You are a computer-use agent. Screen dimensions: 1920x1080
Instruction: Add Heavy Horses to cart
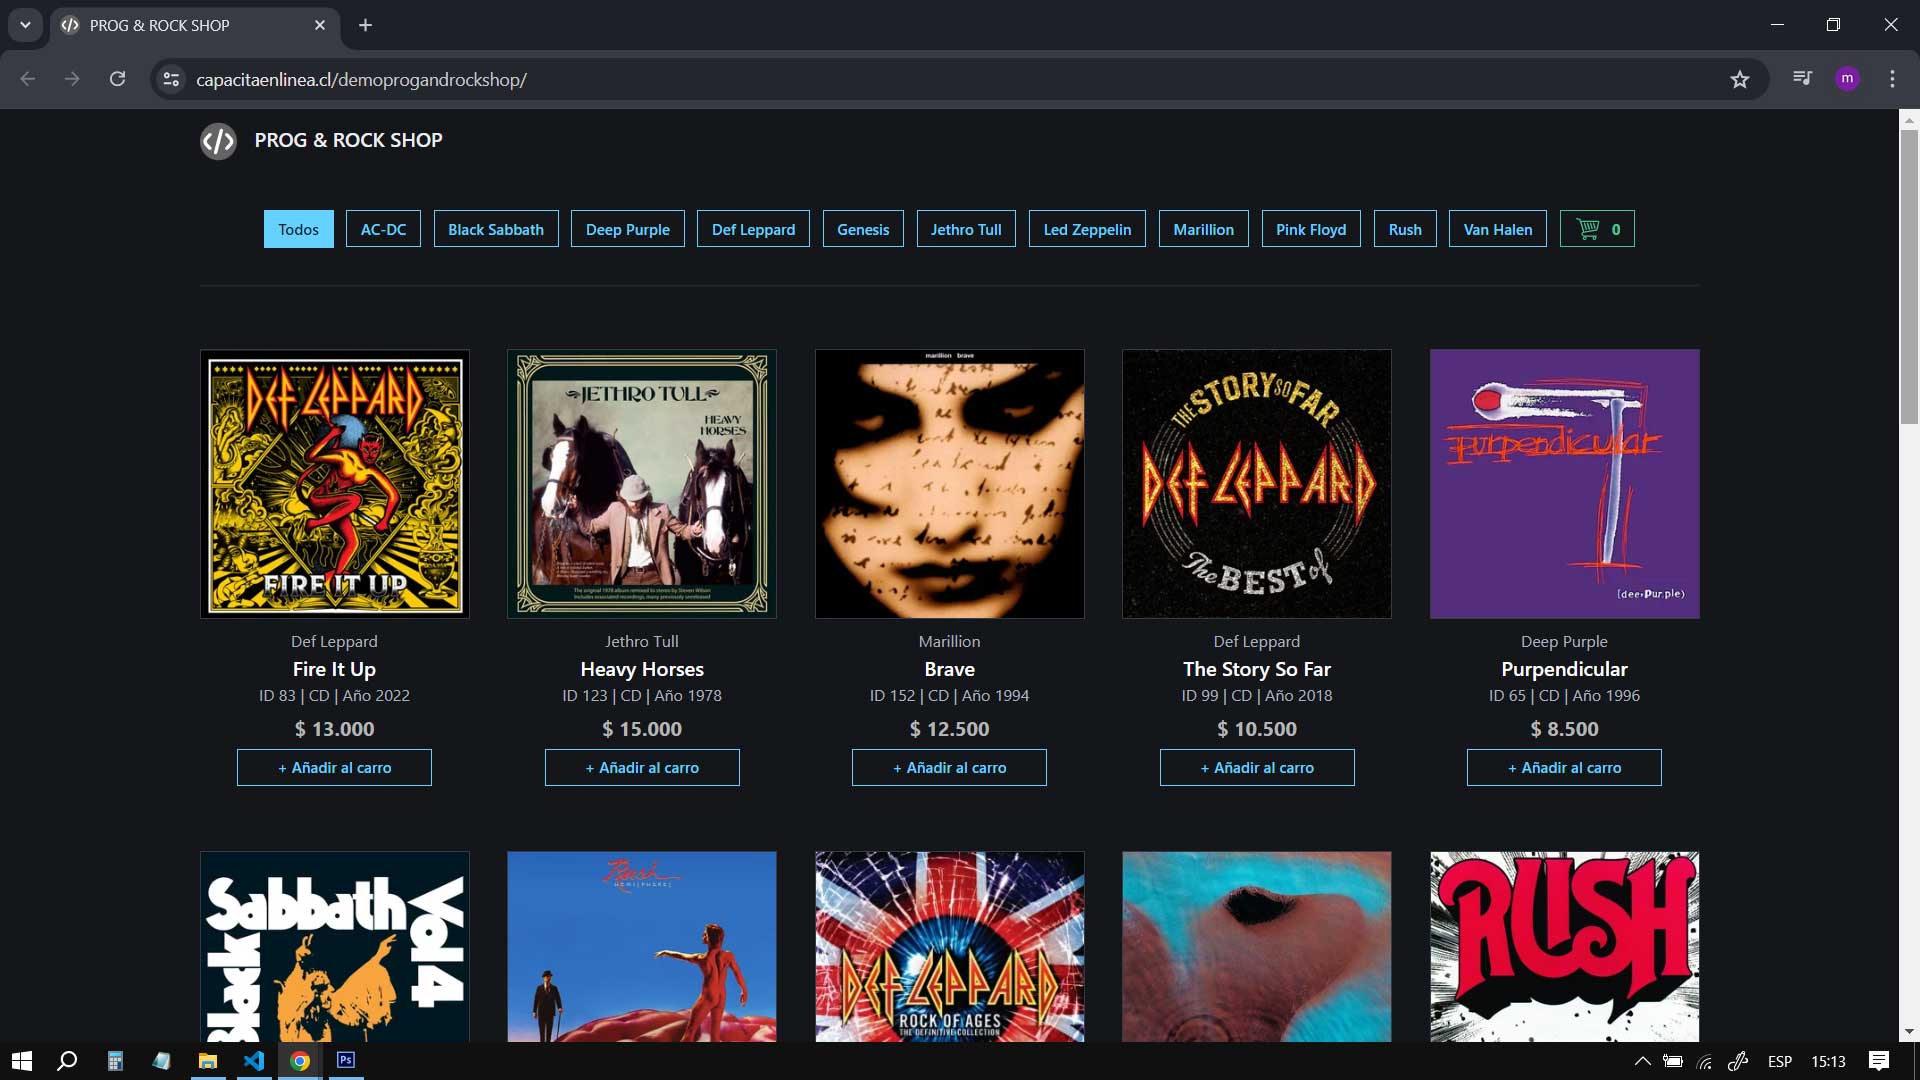(642, 767)
